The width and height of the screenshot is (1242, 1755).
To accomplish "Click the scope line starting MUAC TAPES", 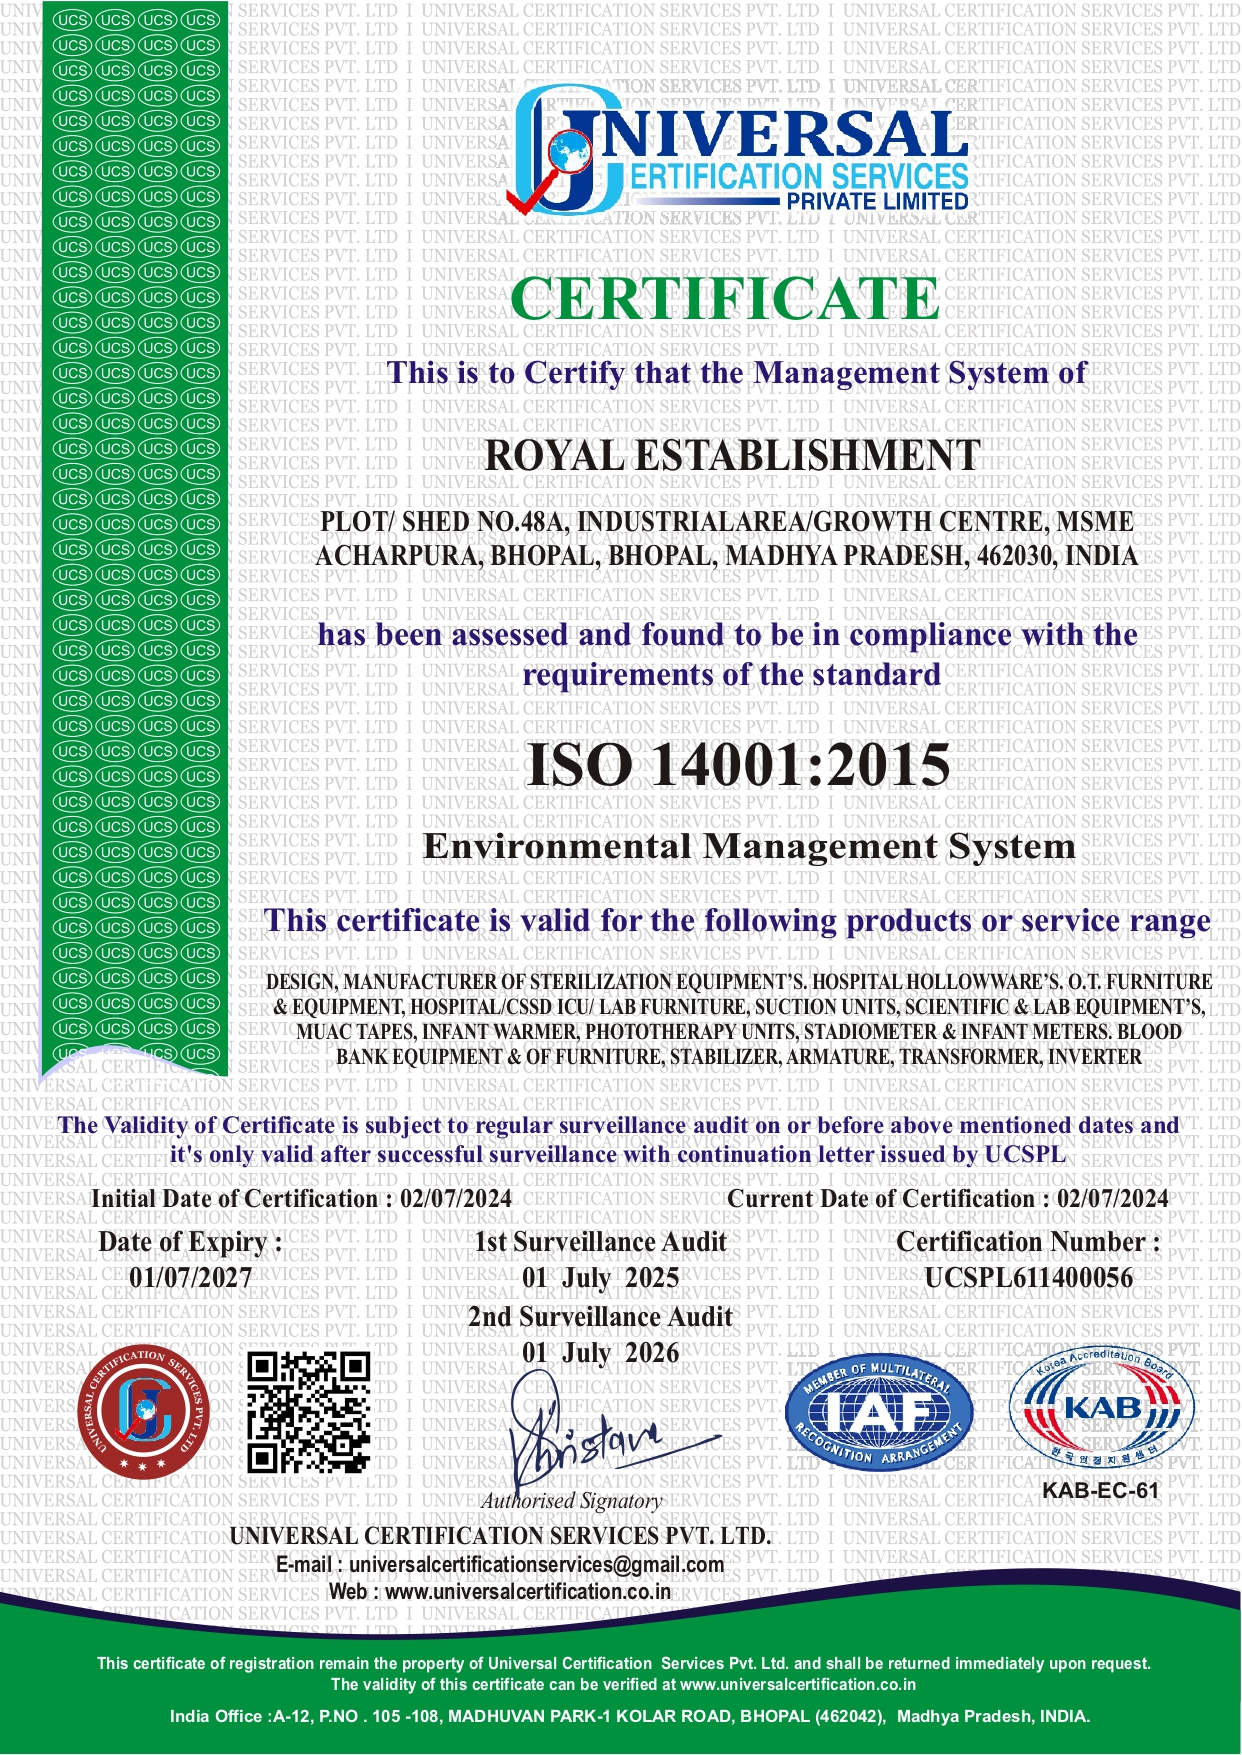I will pyautogui.click(x=739, y=1032).
